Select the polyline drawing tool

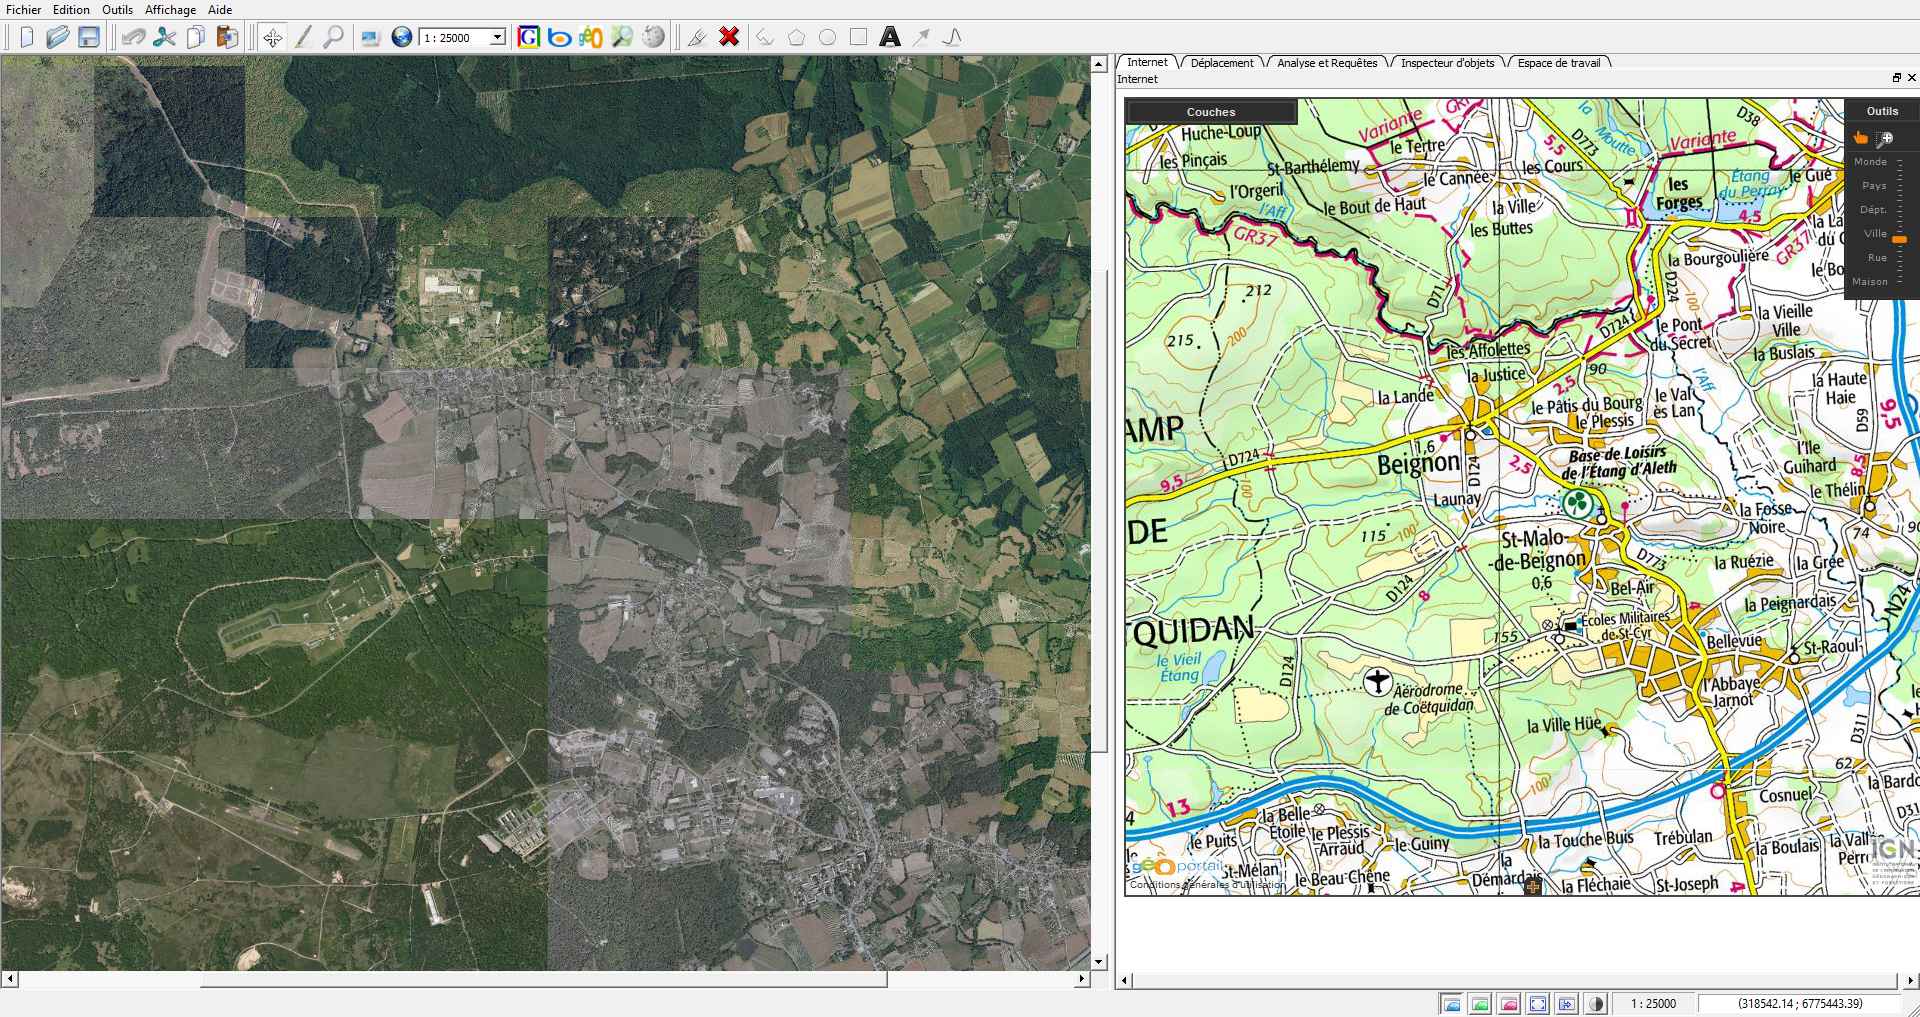coord(765,38)
